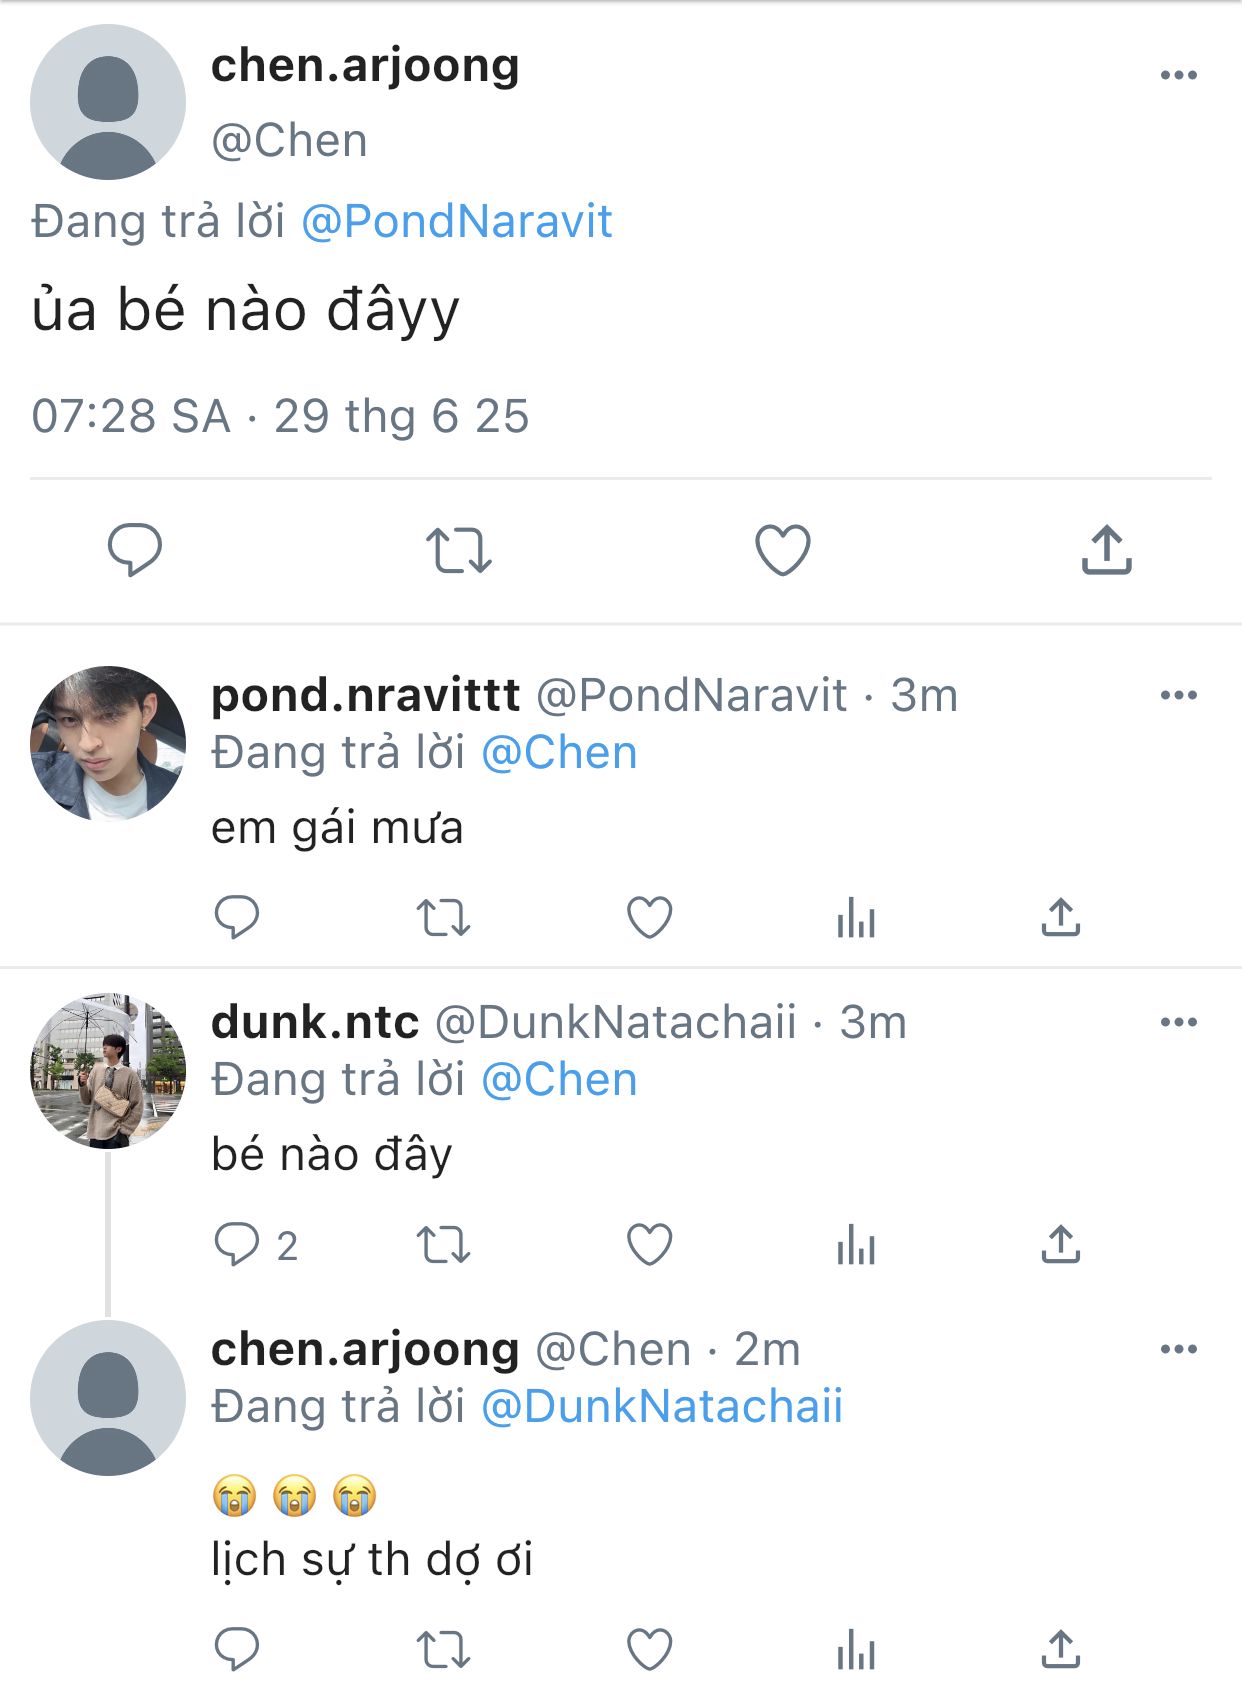
Task: Like dunk.ntc's "bé nào đây" reply
Action: click(x=649, y=1245)
